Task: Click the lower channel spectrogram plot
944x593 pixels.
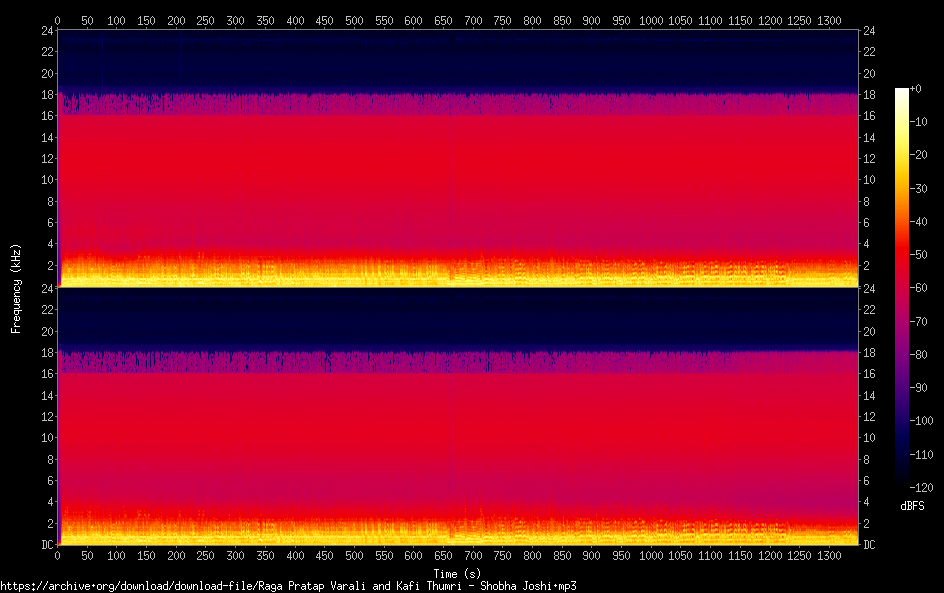Action: coord(458,416)
